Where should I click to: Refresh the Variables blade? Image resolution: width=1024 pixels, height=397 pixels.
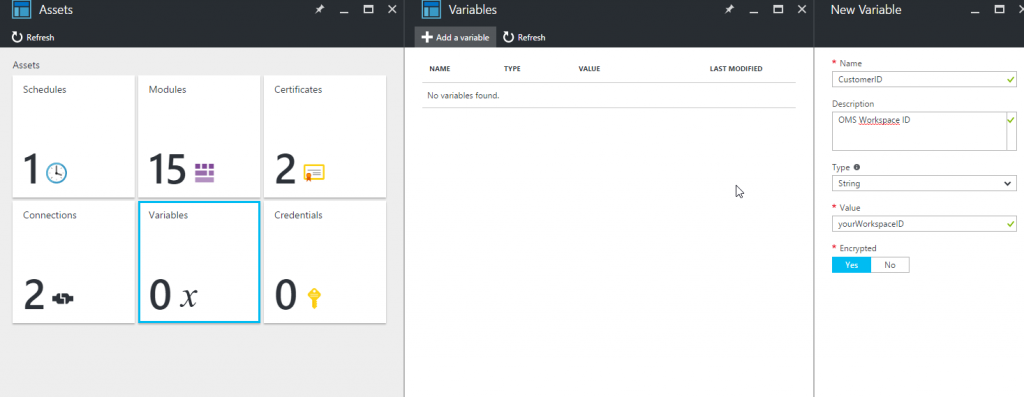(x=524, y=37)
